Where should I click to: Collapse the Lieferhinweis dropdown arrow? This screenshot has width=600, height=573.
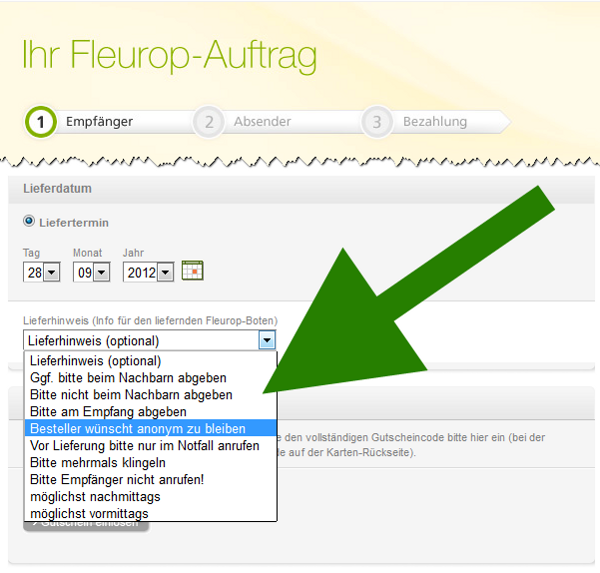267,340
